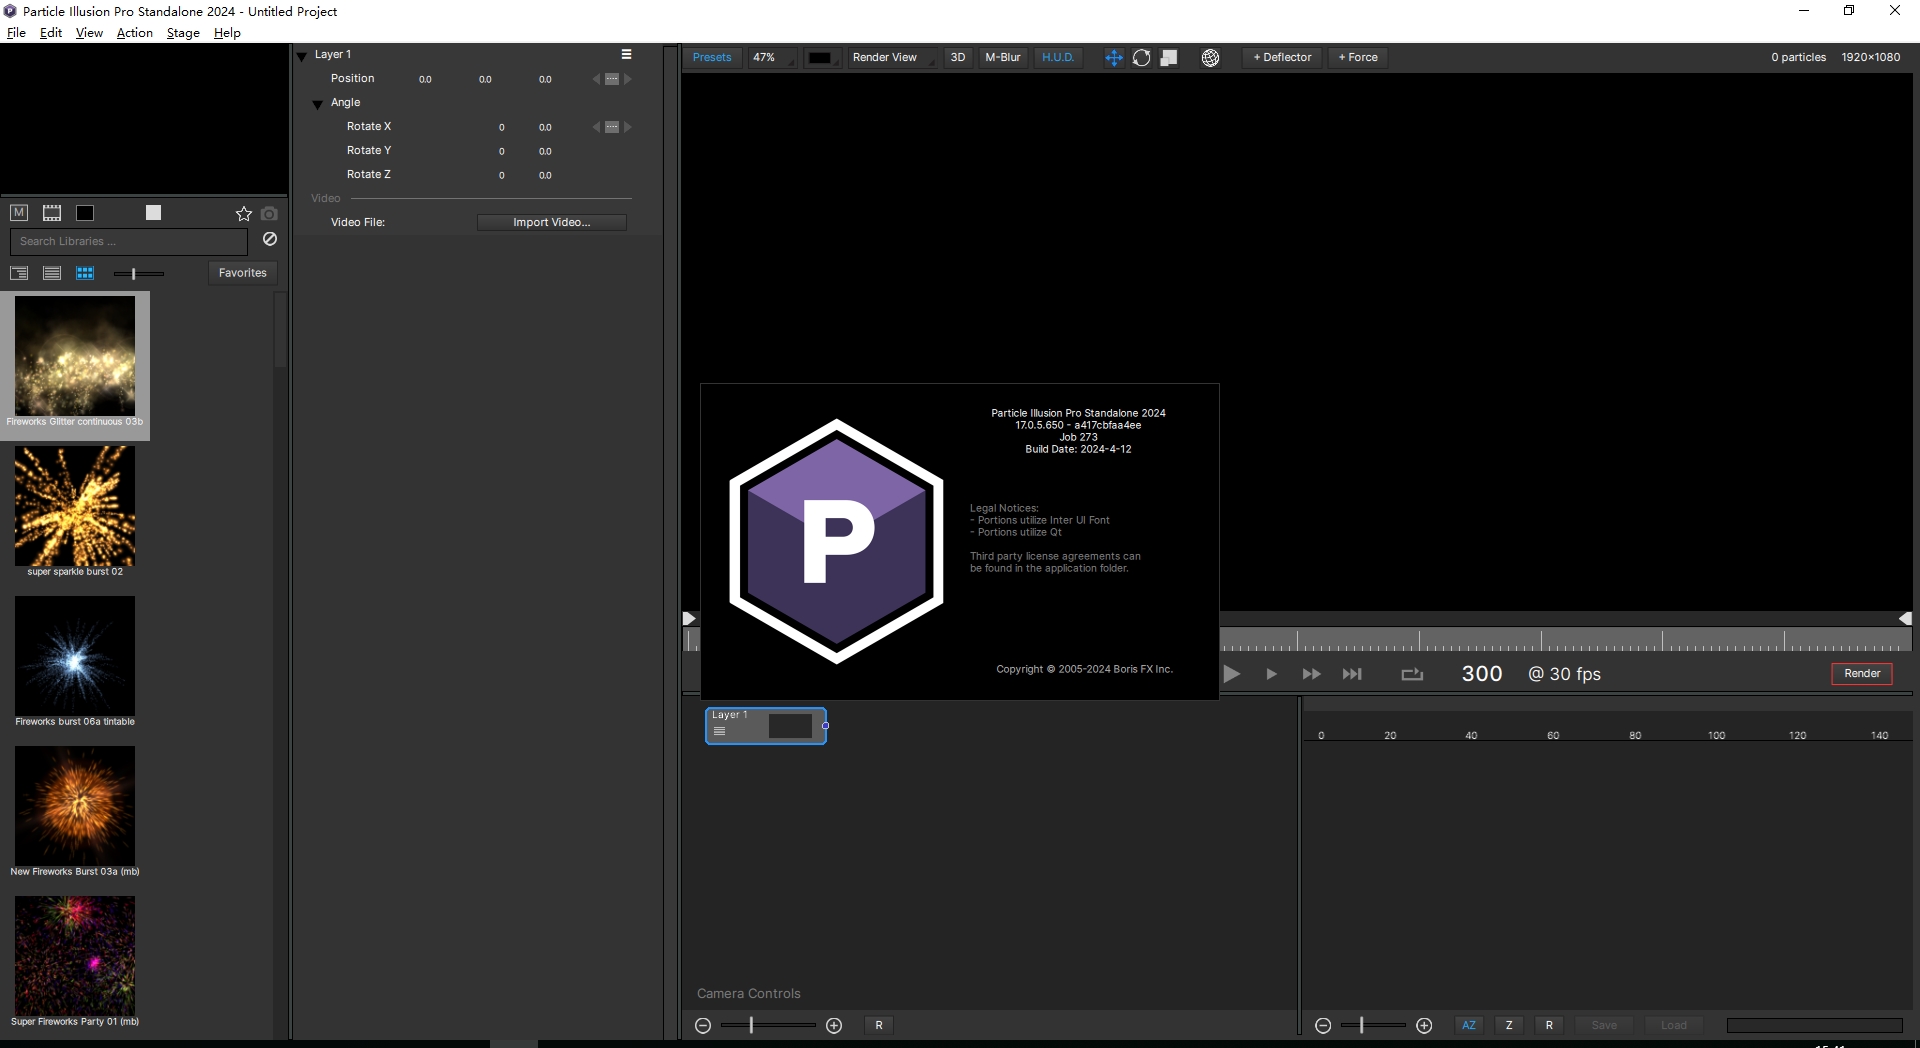Image resolution: width=1920 pixels, height=1048 pixels.
Task: Open the world/globe settings icon
Action: point(1211,58)
